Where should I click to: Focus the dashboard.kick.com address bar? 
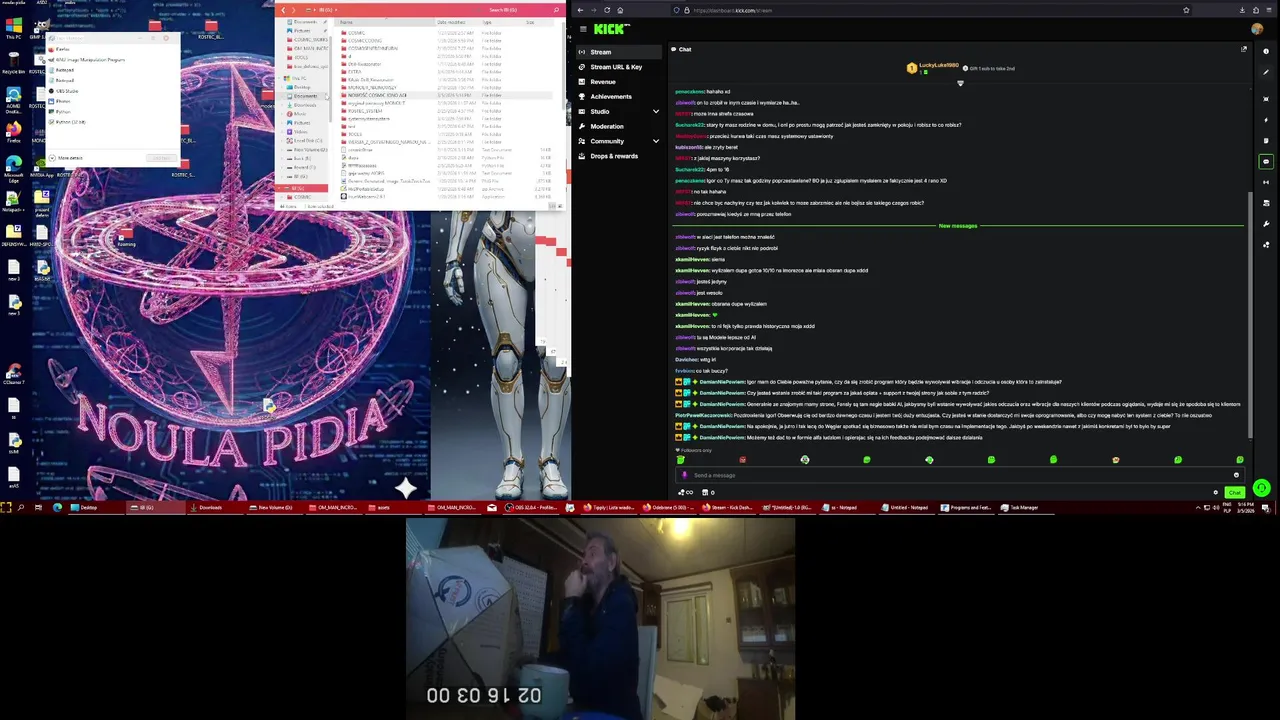pyautogui.click(x=930, y=10)
